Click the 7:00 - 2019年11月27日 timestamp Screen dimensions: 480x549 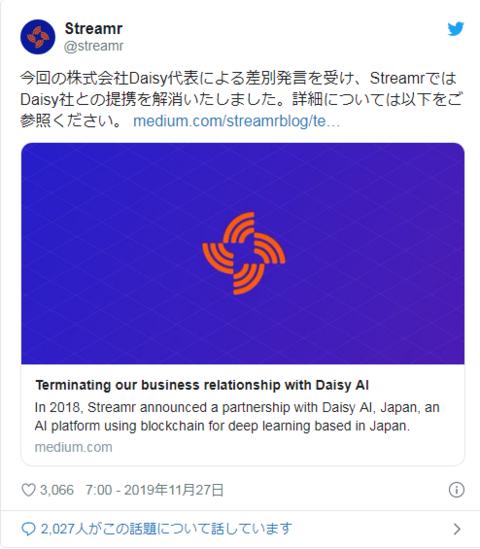[x=154, y=490]
